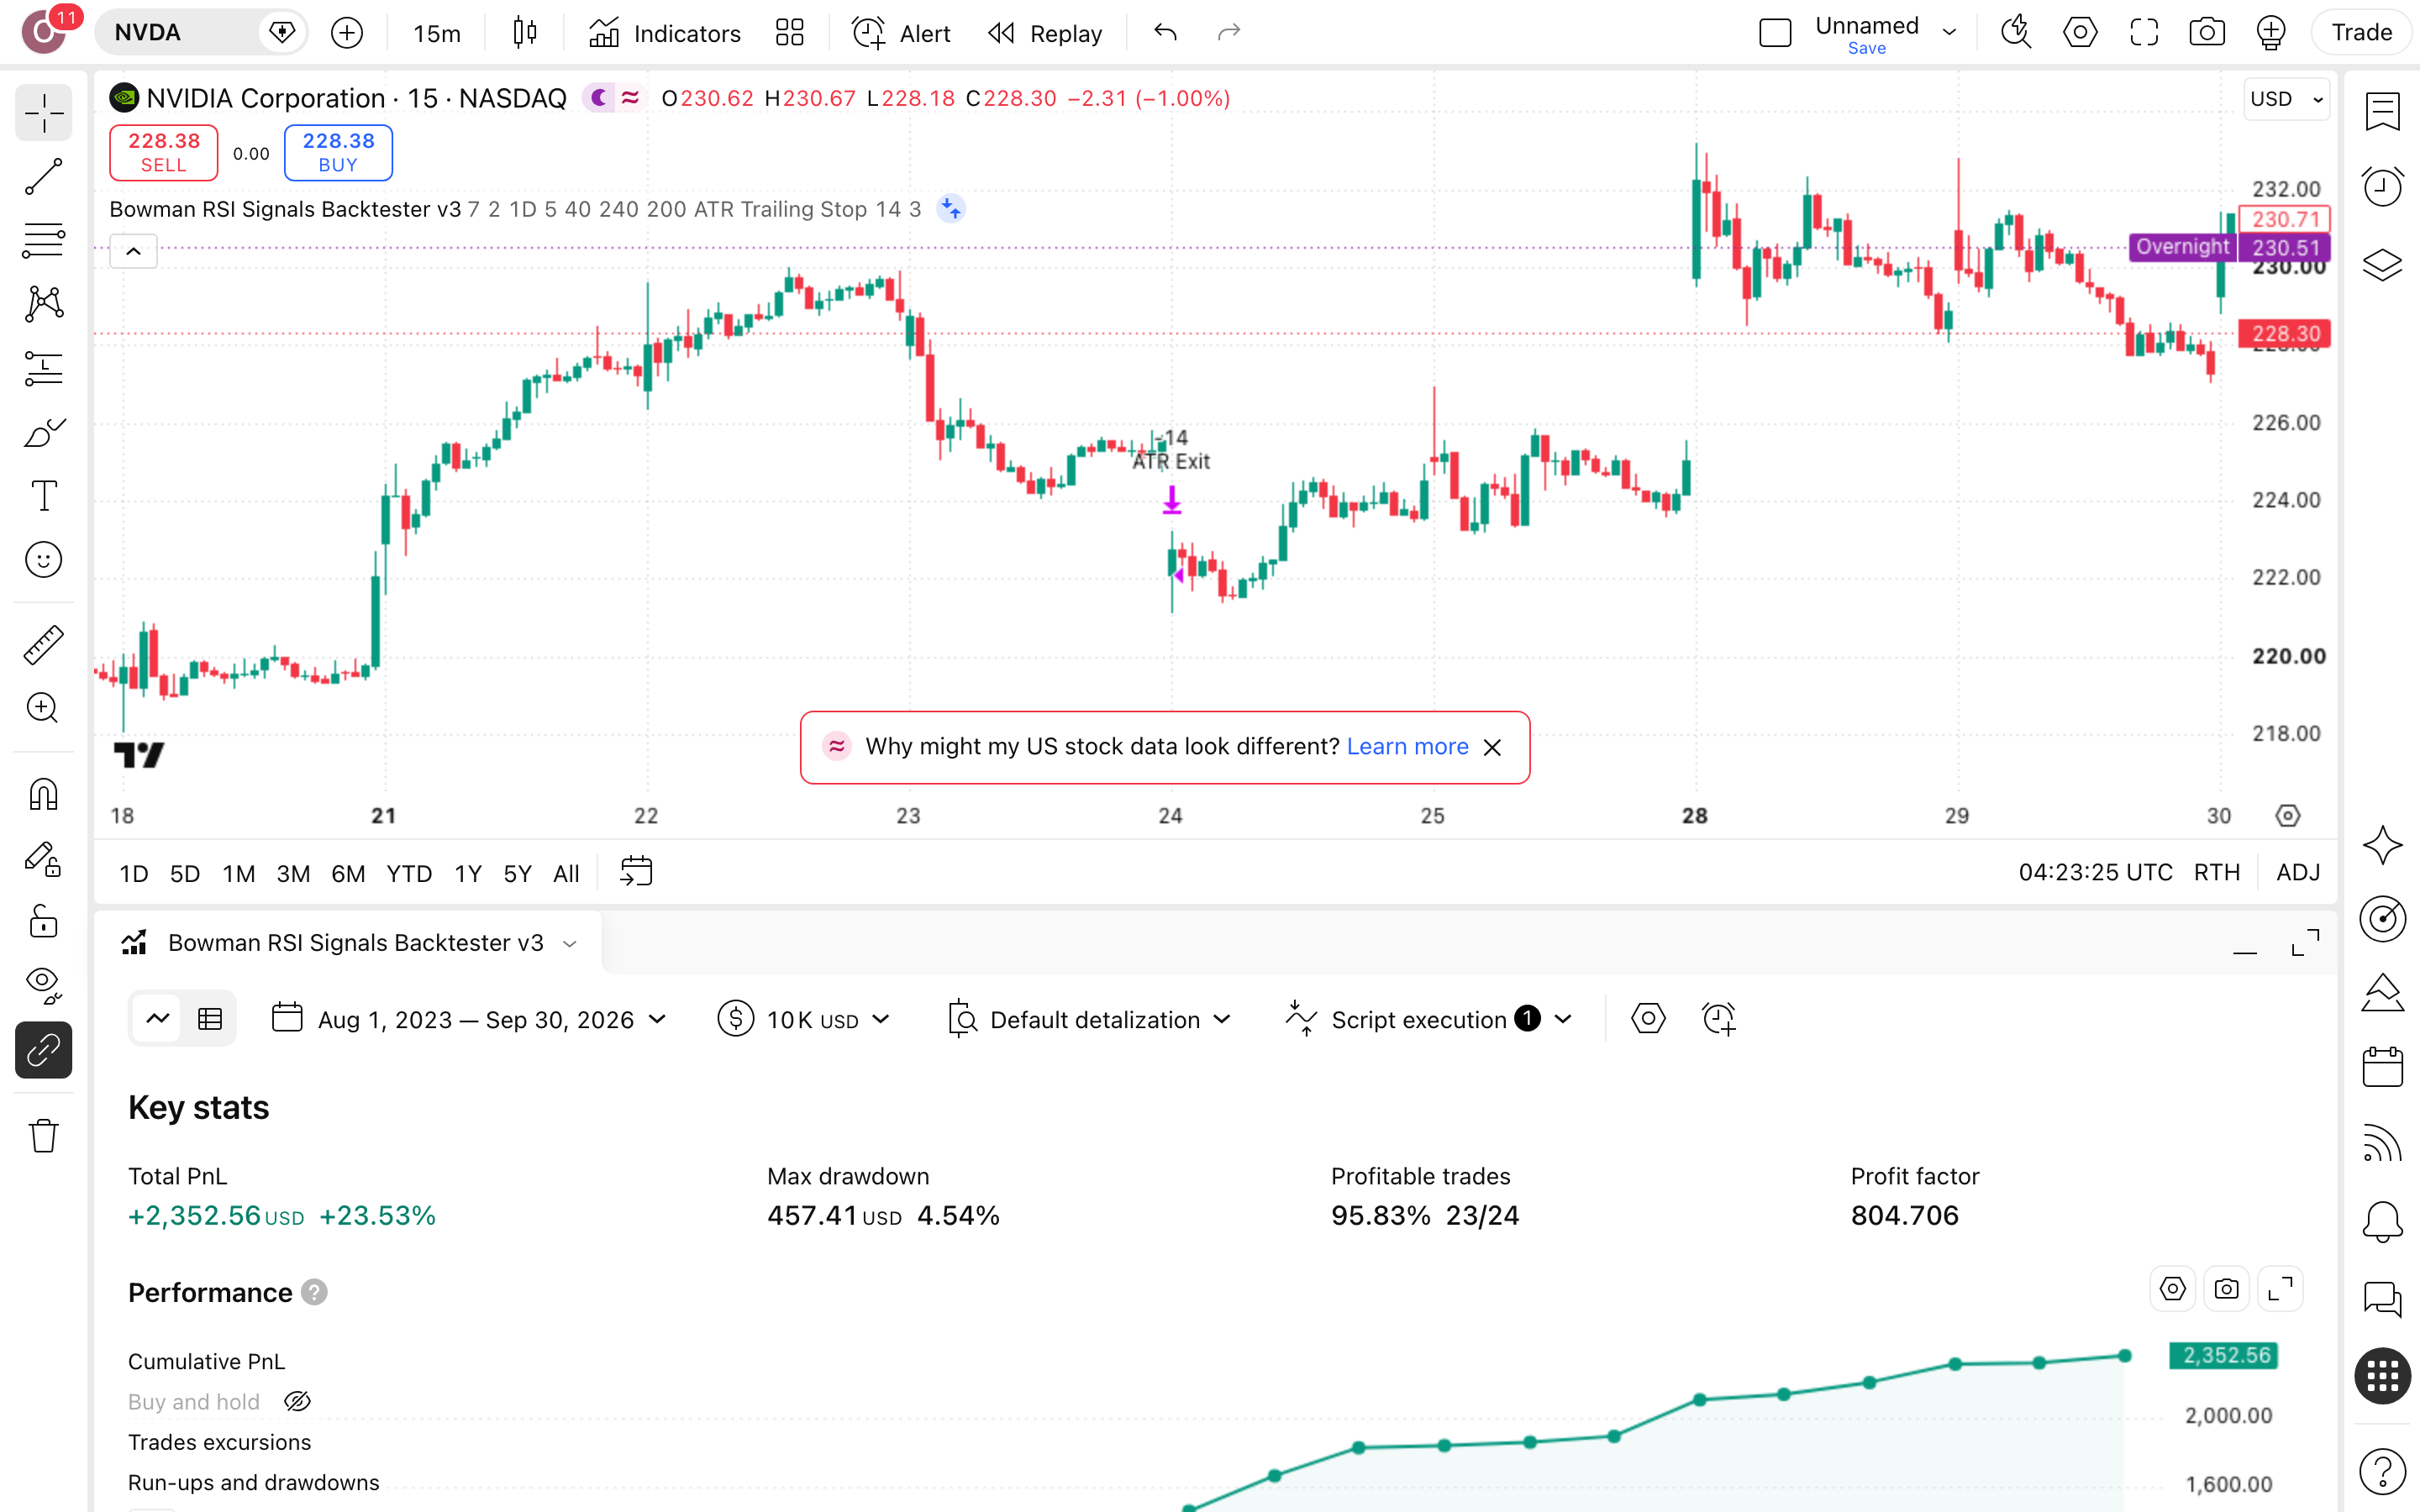This screenshot has height=1512, width=2420.
Task: Change the 15m interval
Action: tap(437, 33)
